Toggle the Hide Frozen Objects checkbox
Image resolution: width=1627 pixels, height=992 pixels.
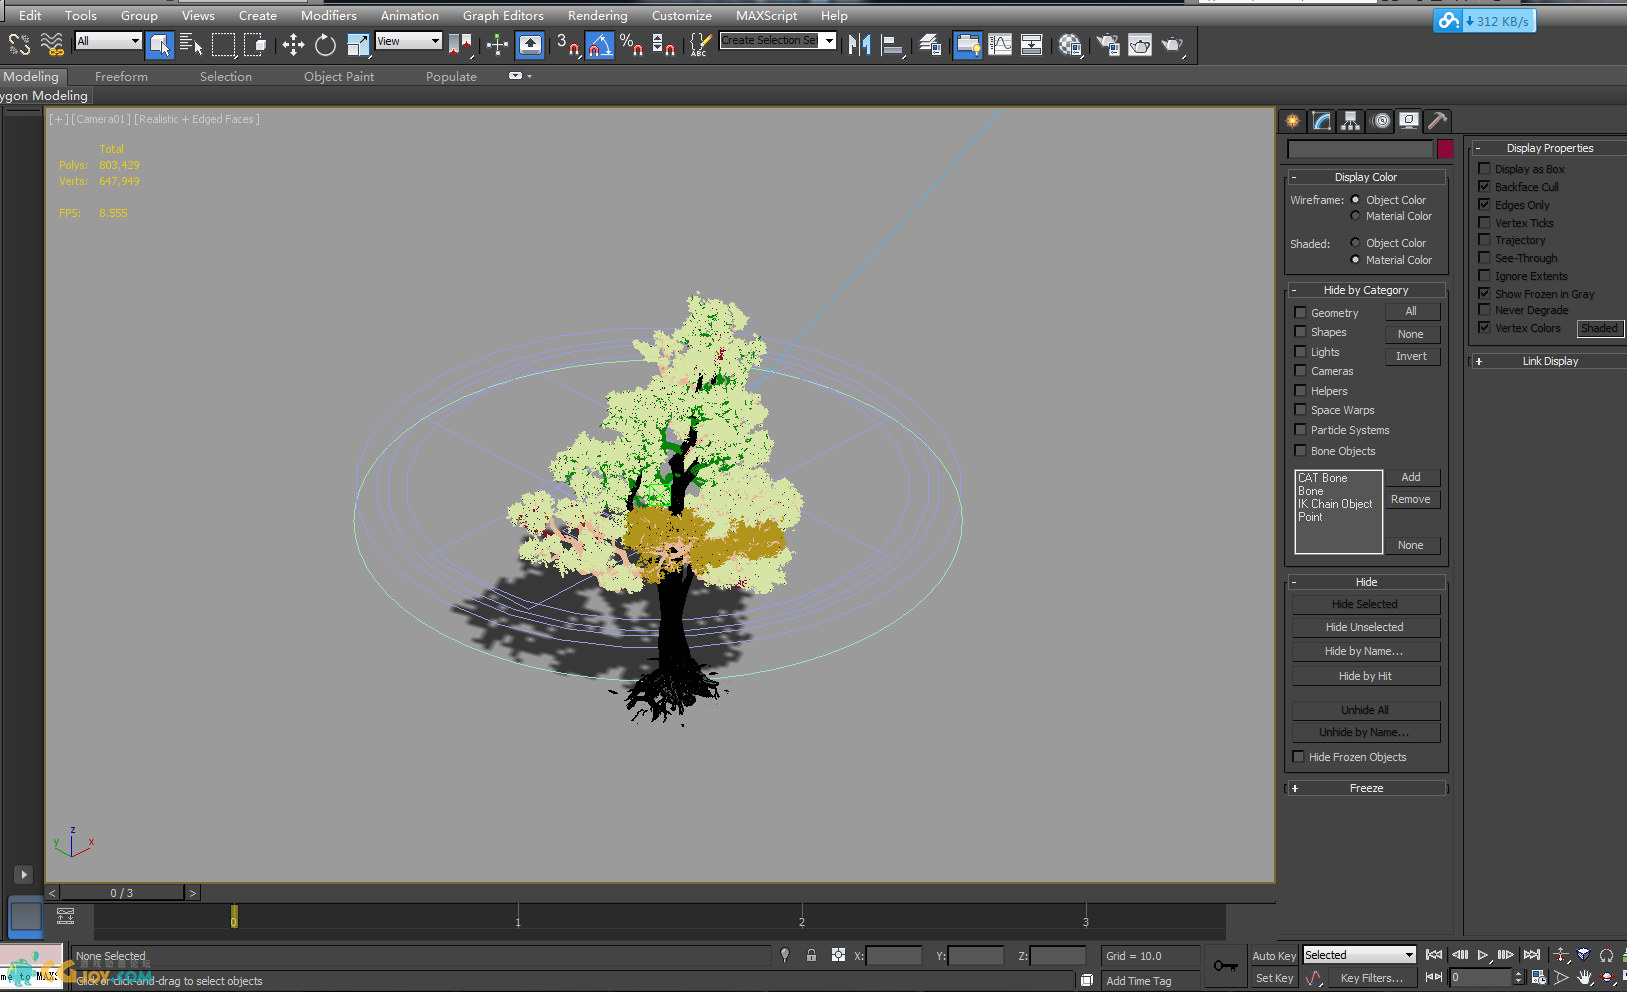click(1298, 757)
